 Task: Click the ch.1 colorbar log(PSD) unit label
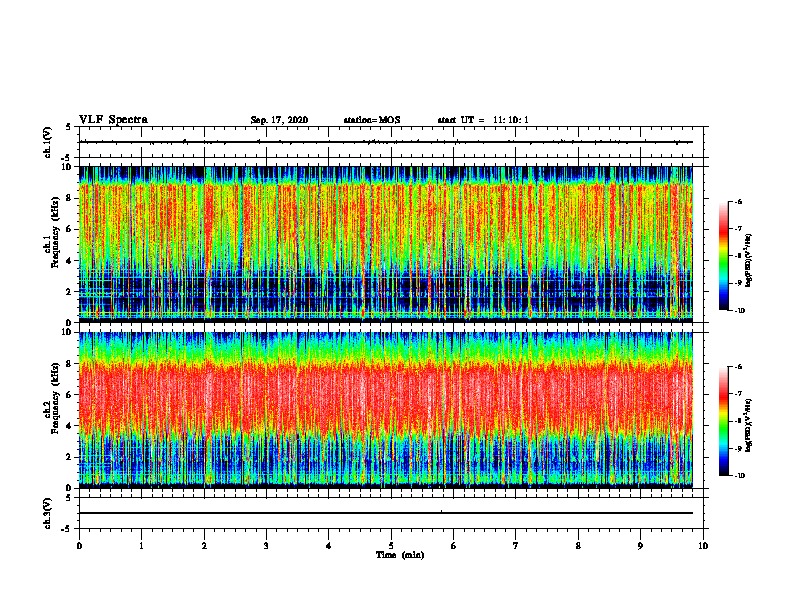749,260
